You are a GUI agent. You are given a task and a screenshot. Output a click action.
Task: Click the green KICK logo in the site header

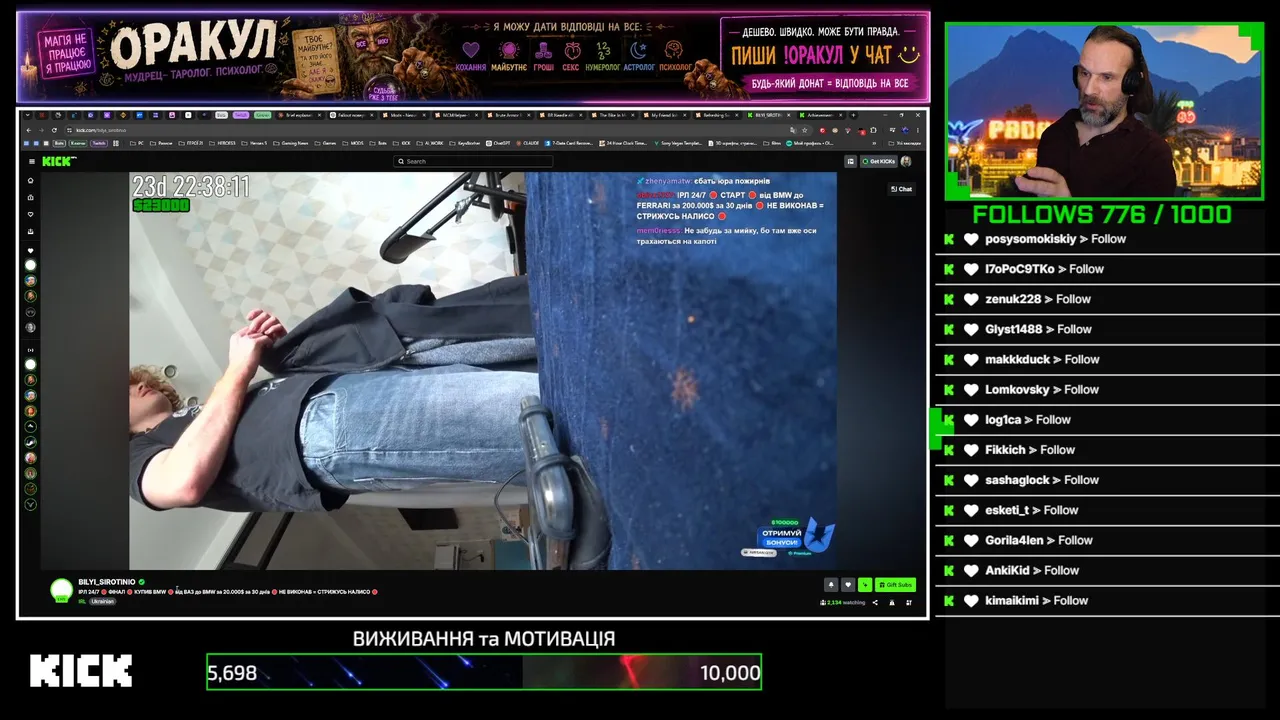click(59, 161)
